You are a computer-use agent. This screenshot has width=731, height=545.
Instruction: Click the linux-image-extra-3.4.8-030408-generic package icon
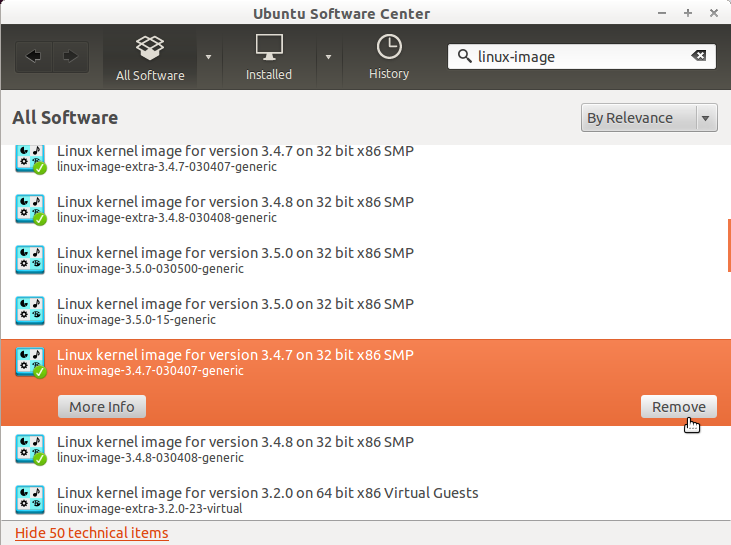coord(30,209)
